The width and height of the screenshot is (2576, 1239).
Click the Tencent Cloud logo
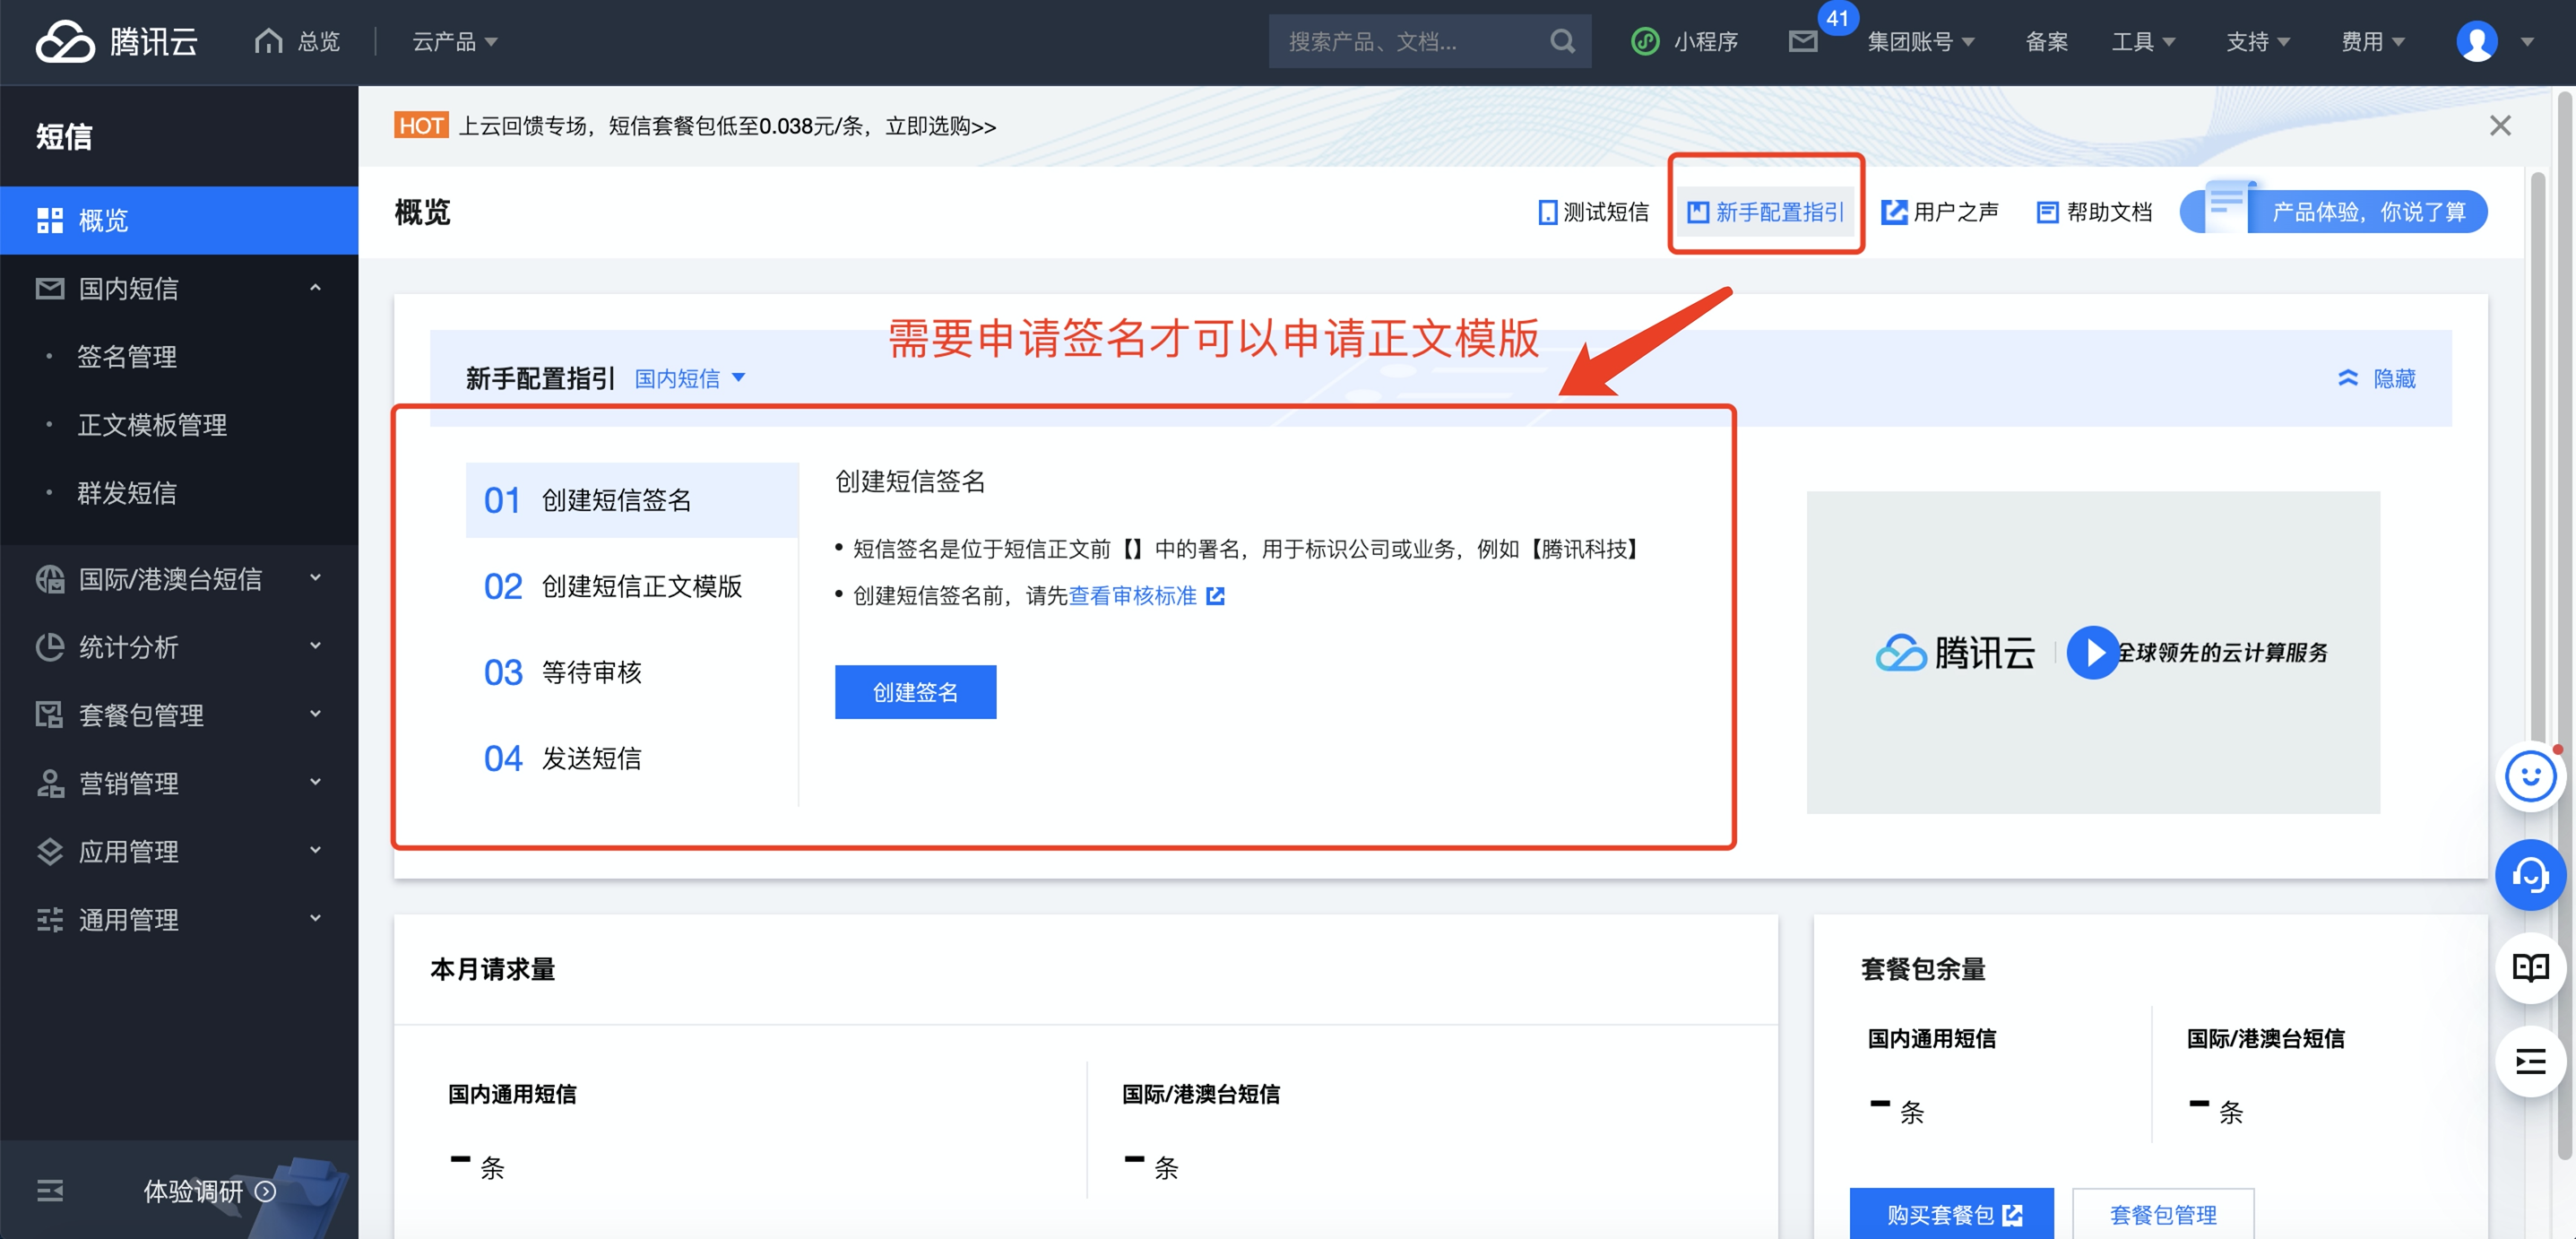tap(116, 42)
